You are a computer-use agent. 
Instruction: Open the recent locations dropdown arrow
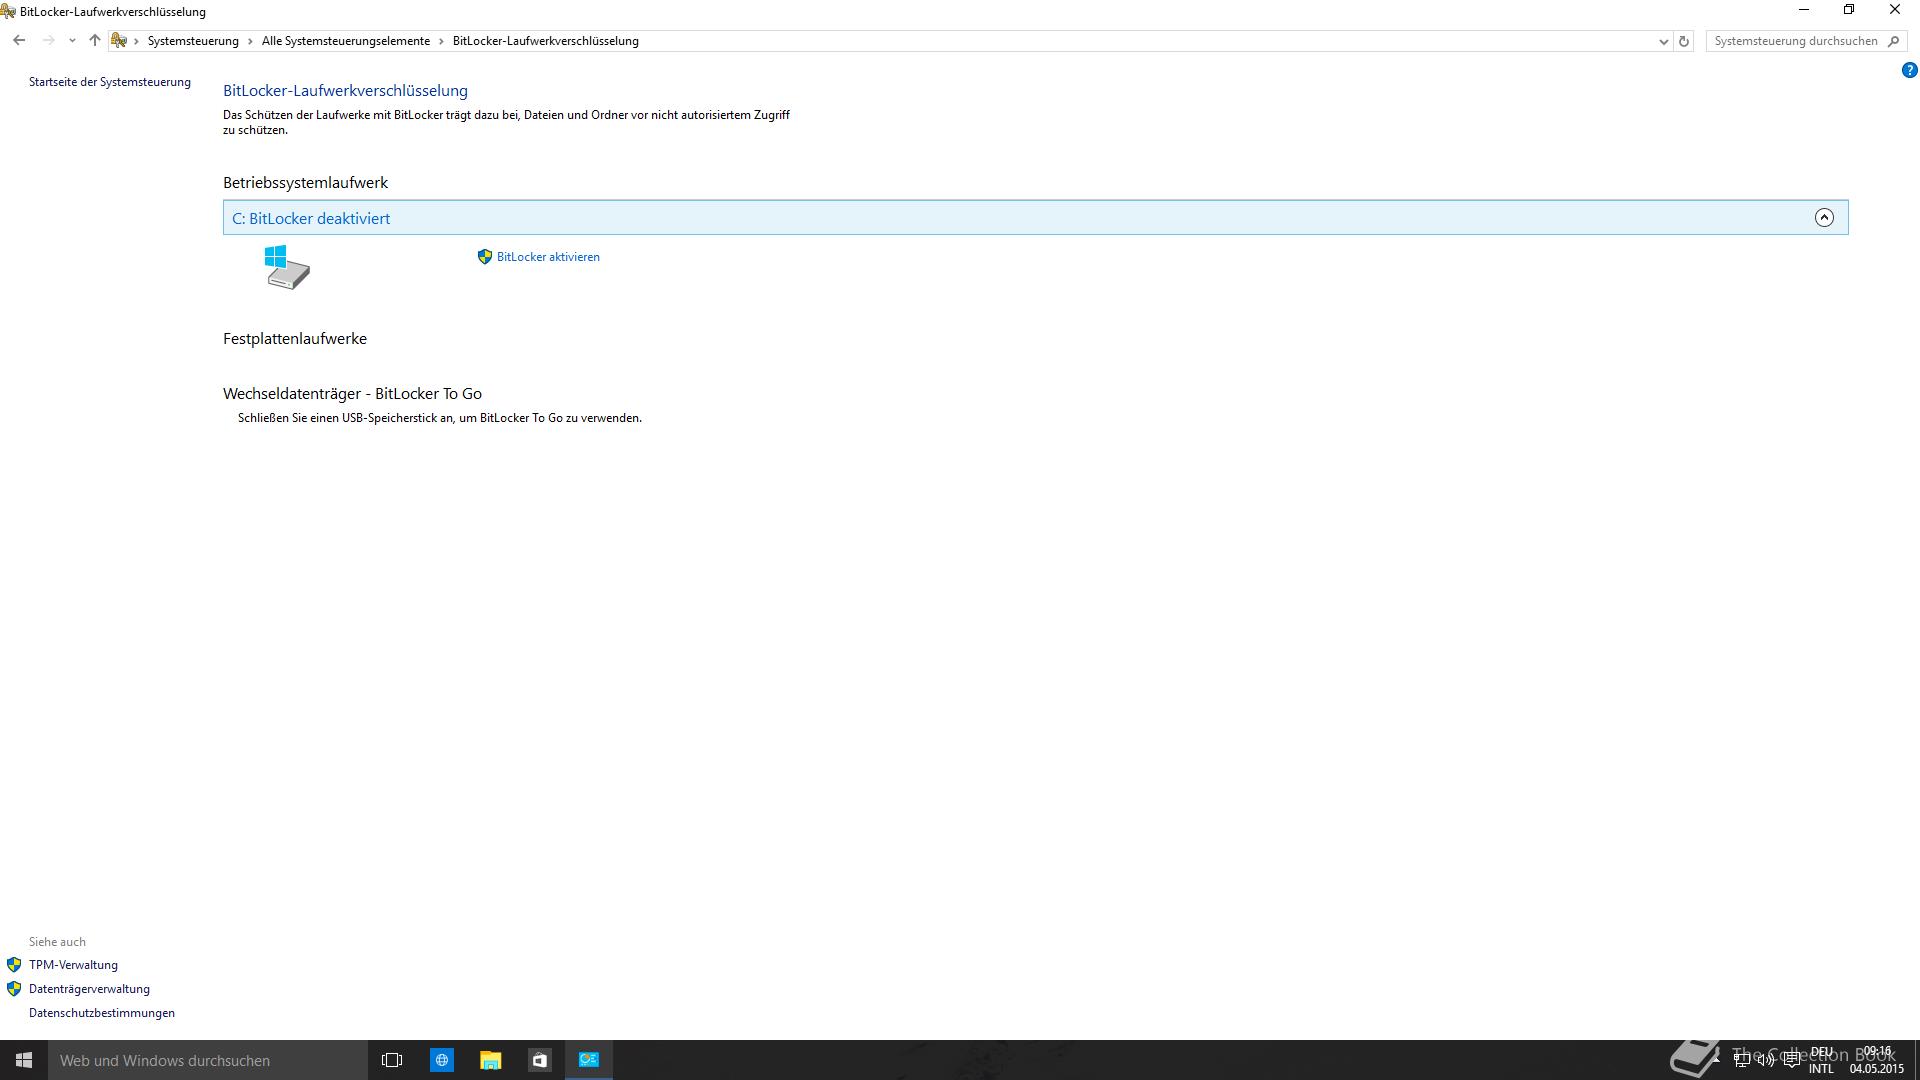coord(72,41)
